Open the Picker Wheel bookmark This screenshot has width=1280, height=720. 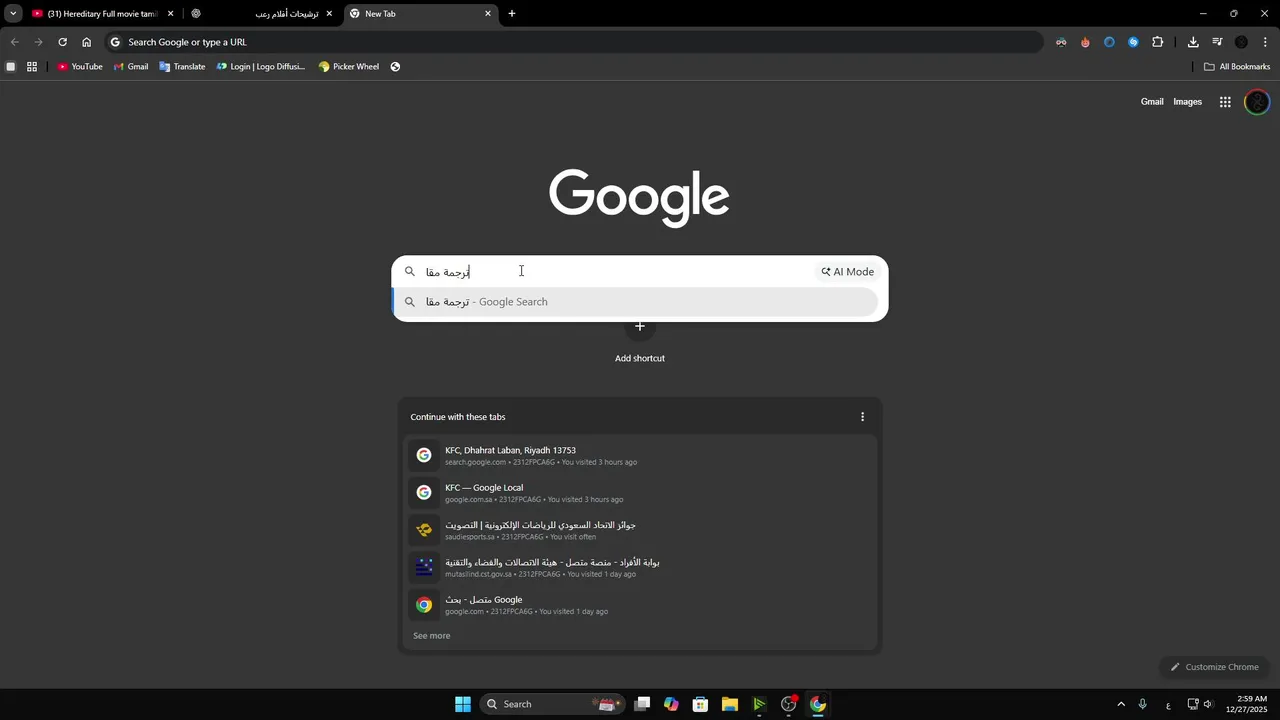point(348,67)
